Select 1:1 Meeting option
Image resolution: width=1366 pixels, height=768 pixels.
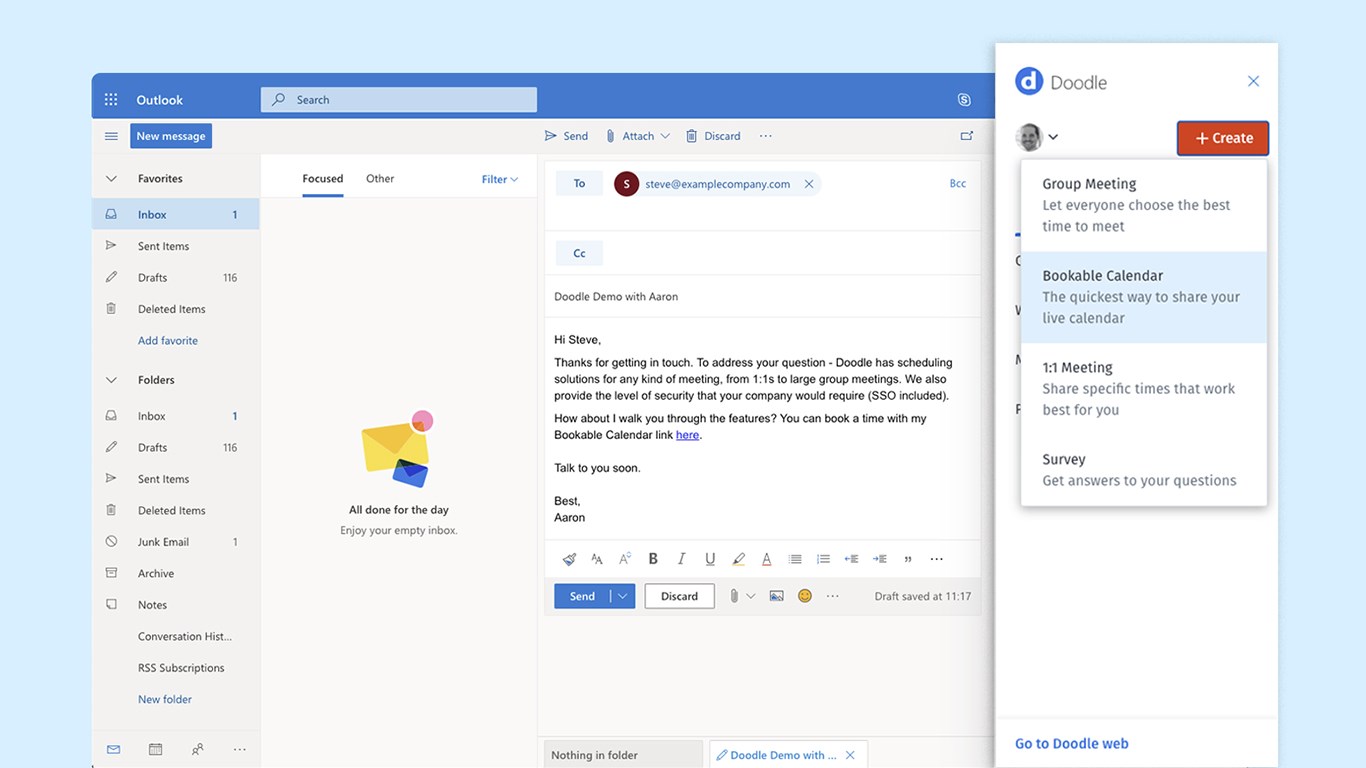coord(1144,389)
